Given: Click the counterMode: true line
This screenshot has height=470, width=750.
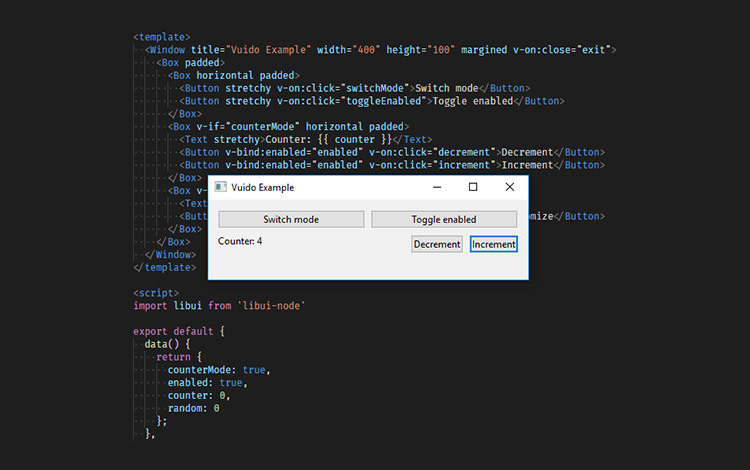Looking at the screenshot, I should pyautogui.click(x=218, y=370).
